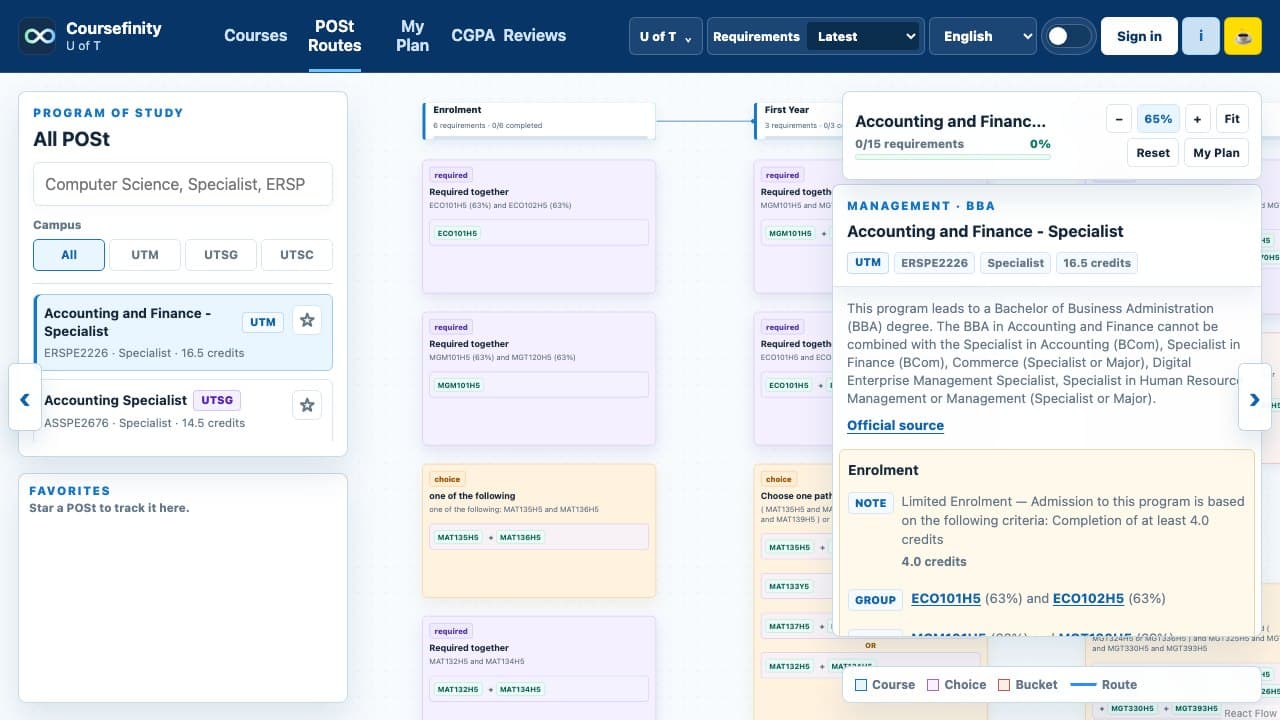Click the Choice legend swatch
The height and width of the screenshot is (720, 1280).
point(933,685)
